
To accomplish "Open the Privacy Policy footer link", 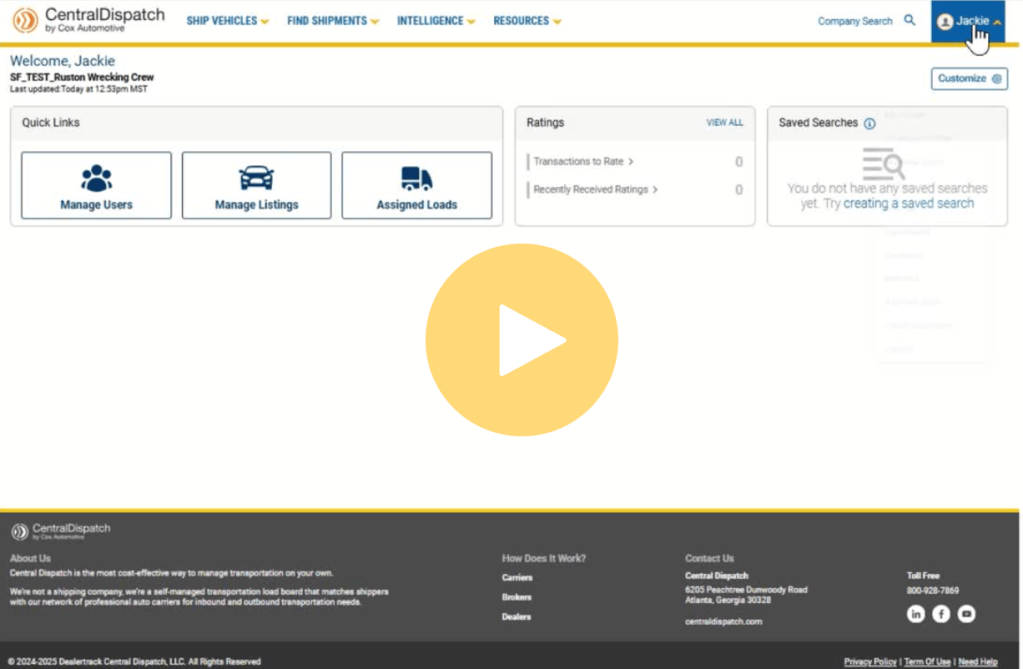I will [869, 661].
